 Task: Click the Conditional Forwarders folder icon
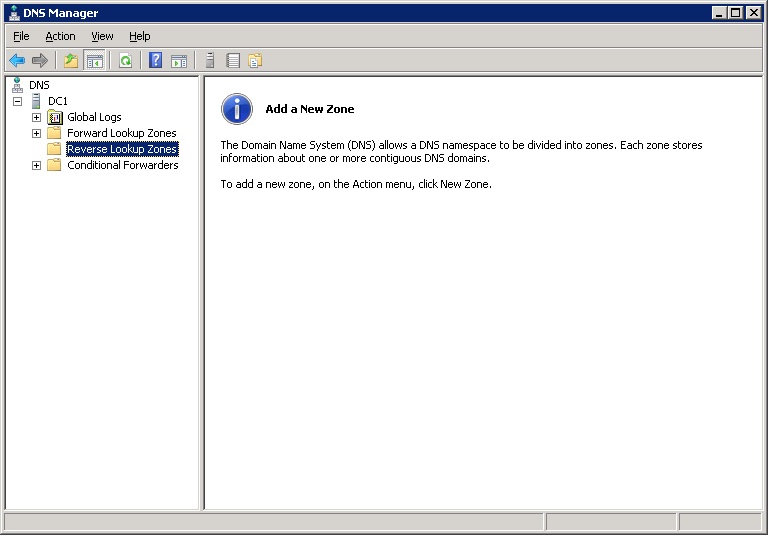[54, 165]
